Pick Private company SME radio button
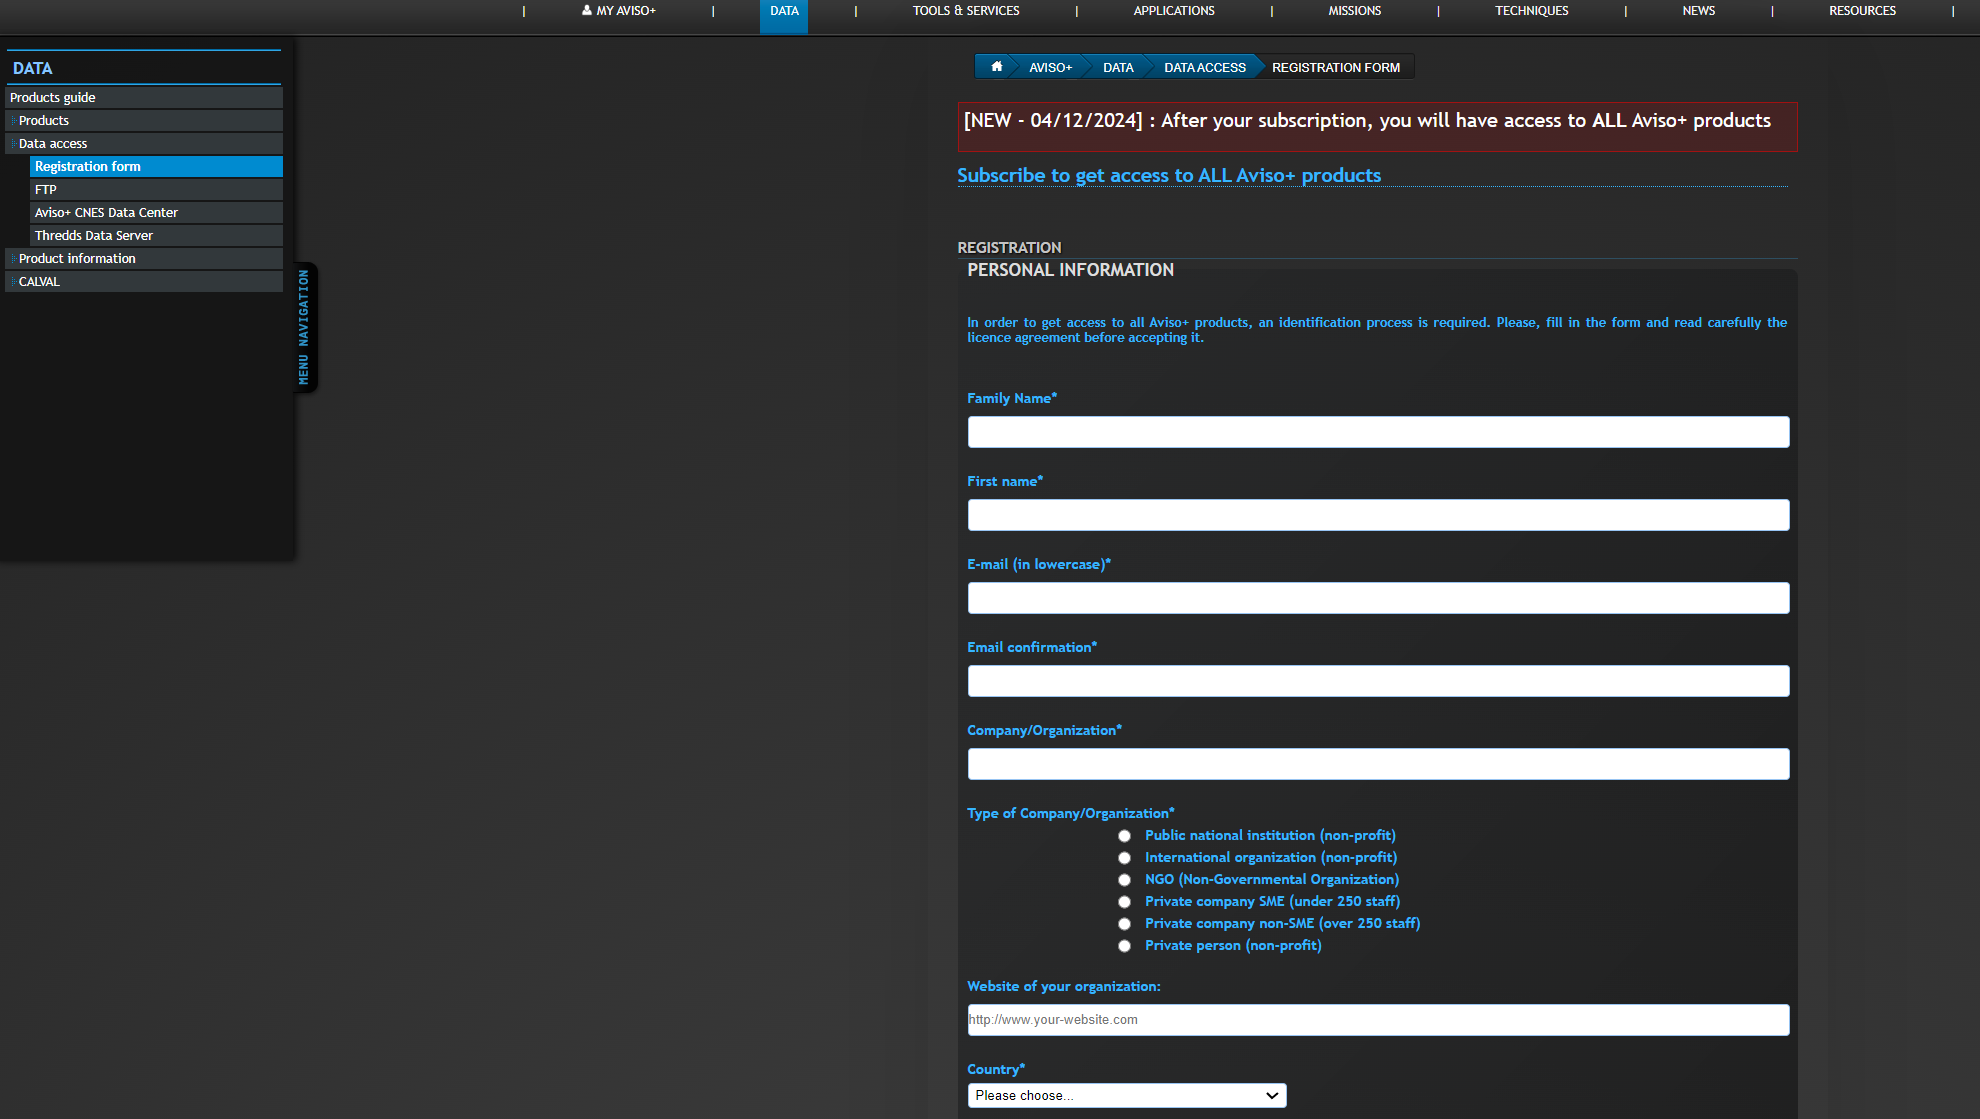1980x1119 pixels. coord(1124,902)
